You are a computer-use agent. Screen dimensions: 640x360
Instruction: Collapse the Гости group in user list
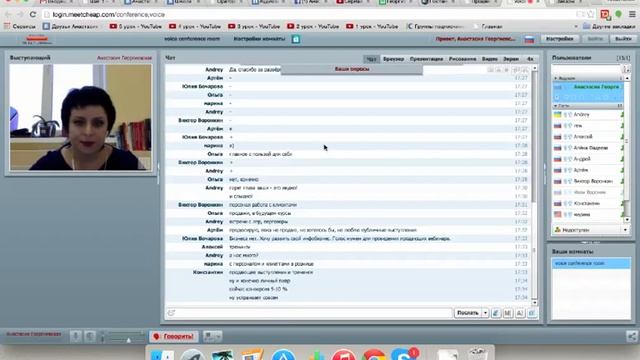(x=556, y=106)
